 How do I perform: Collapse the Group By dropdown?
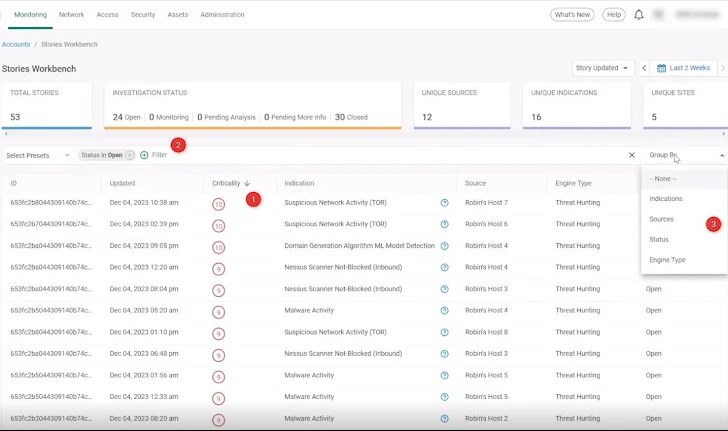[x=721, y=155]
